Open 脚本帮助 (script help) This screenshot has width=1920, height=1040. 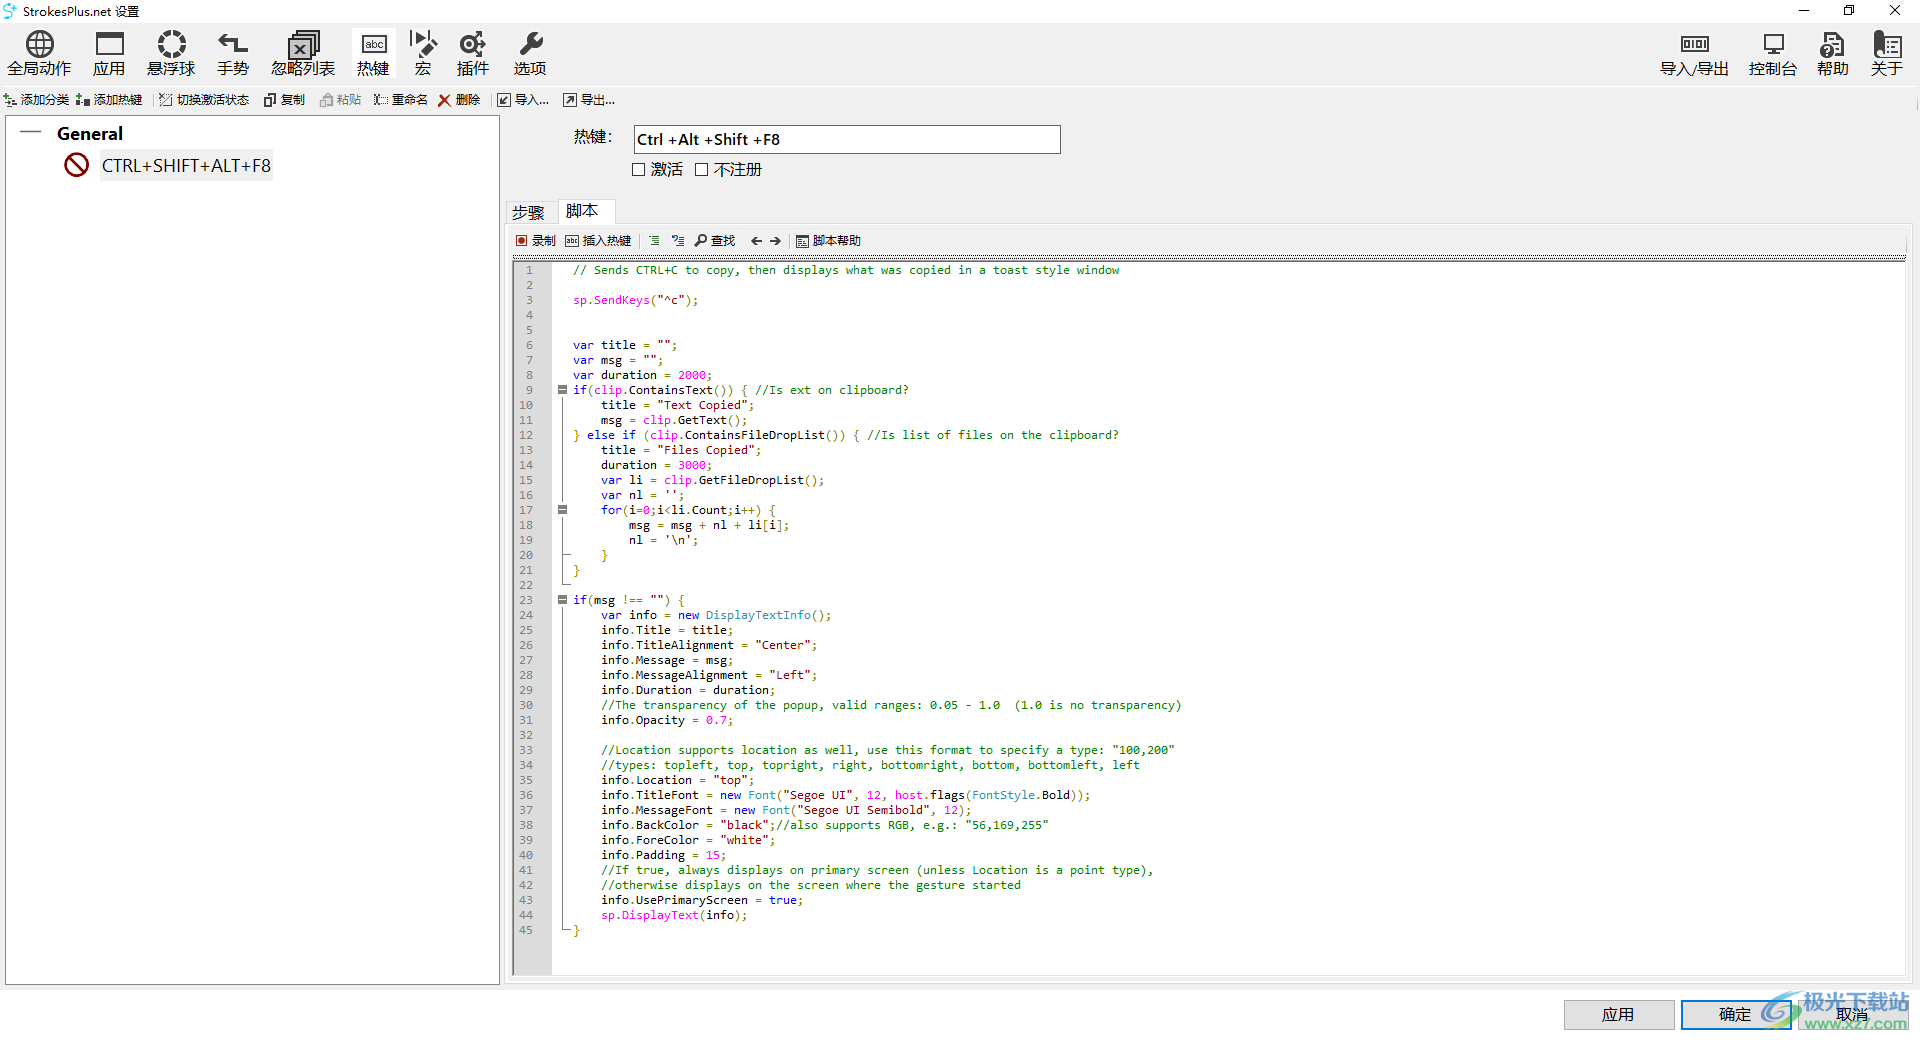(828, 241)
